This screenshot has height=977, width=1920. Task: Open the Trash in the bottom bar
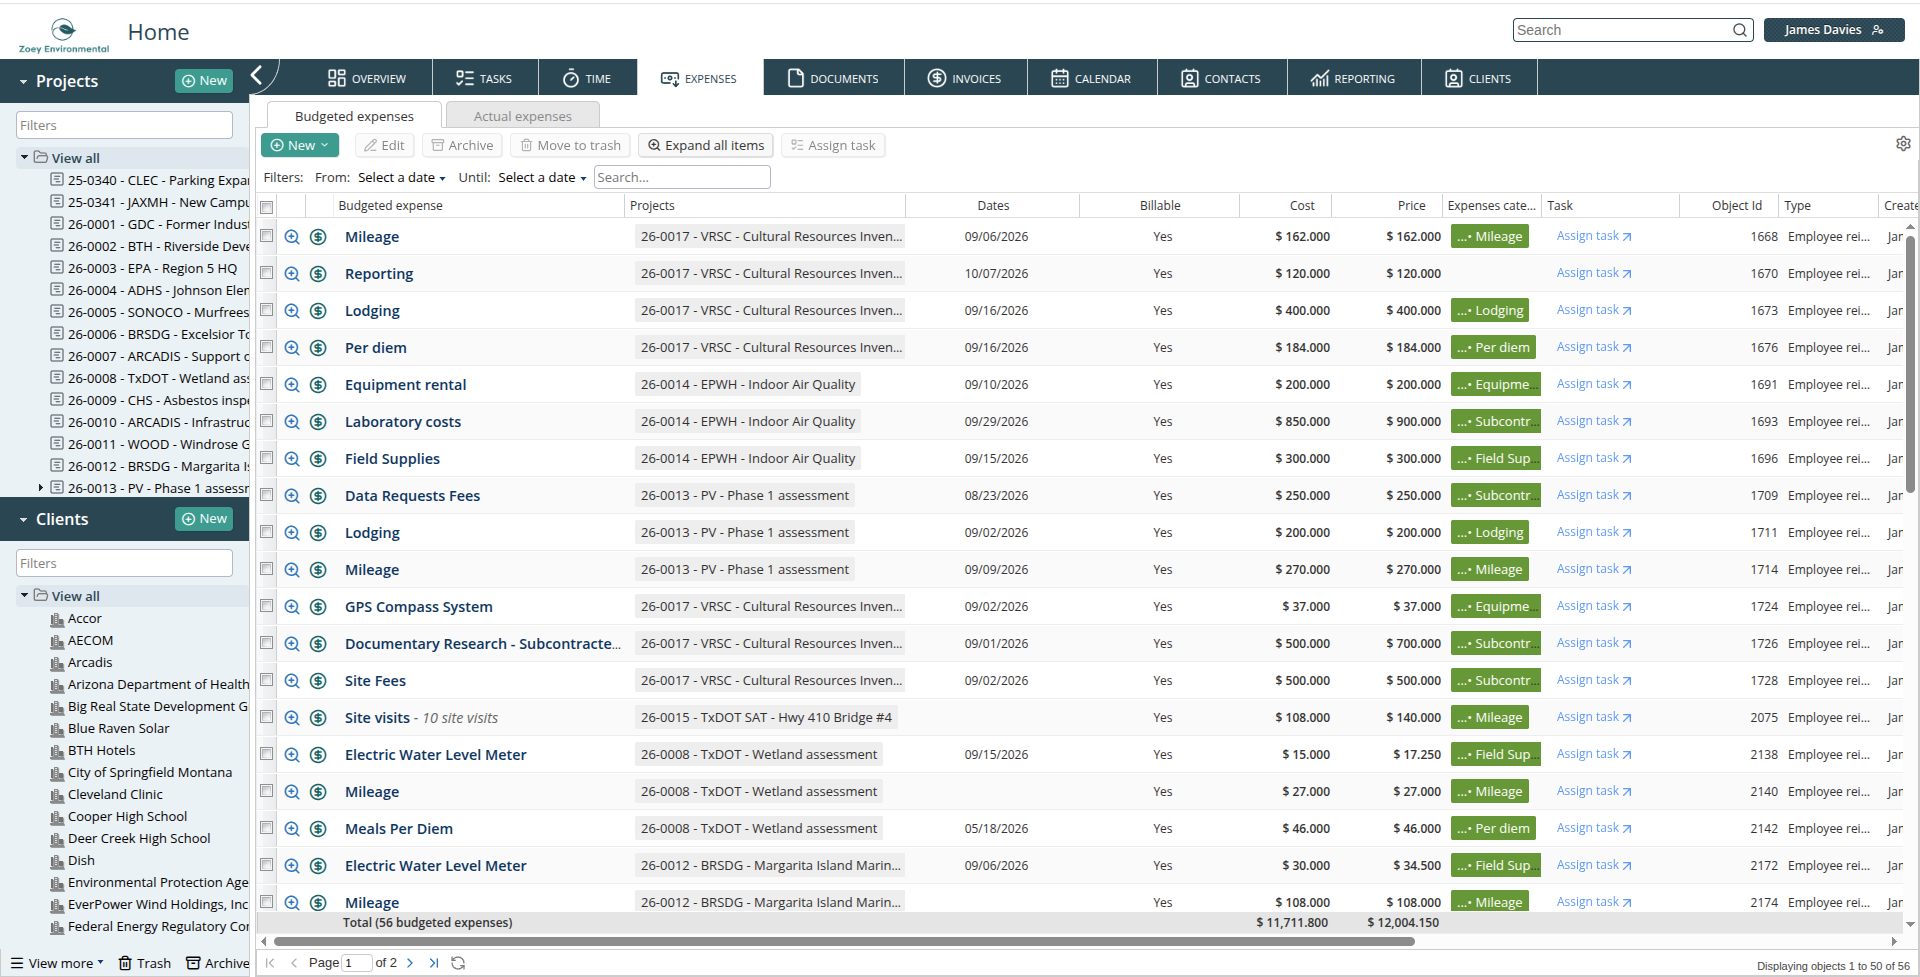point(144,963)
